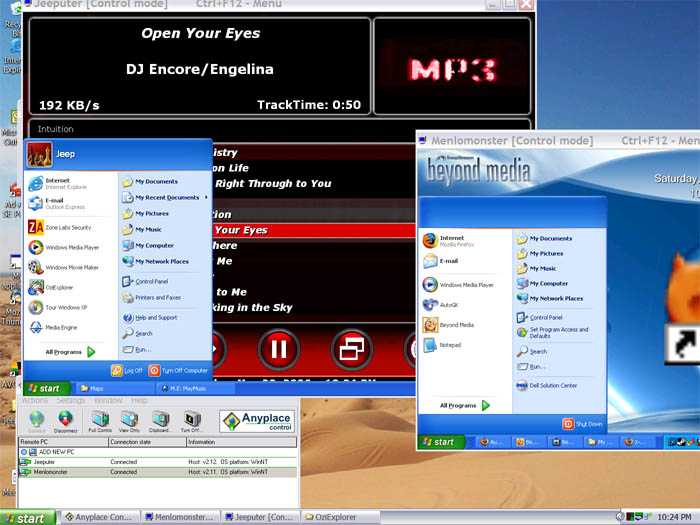Click View Only icon in Anyplace toolbar
The image size is (700, 525).
point(129,421)
